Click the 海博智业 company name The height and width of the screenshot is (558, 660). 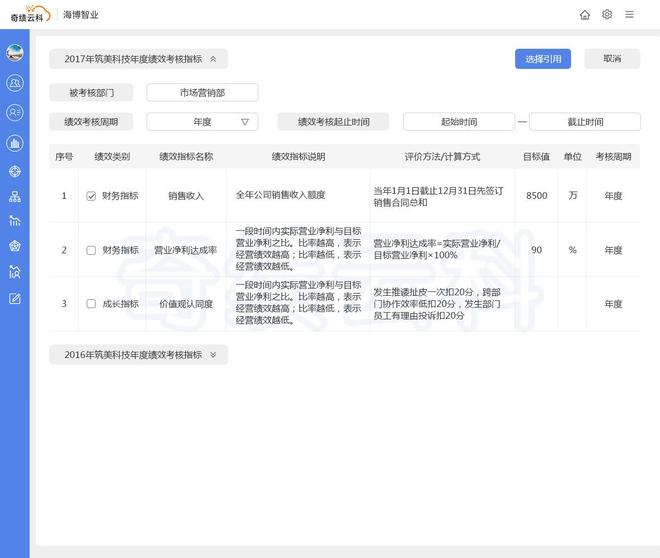(x=80, y=15)
